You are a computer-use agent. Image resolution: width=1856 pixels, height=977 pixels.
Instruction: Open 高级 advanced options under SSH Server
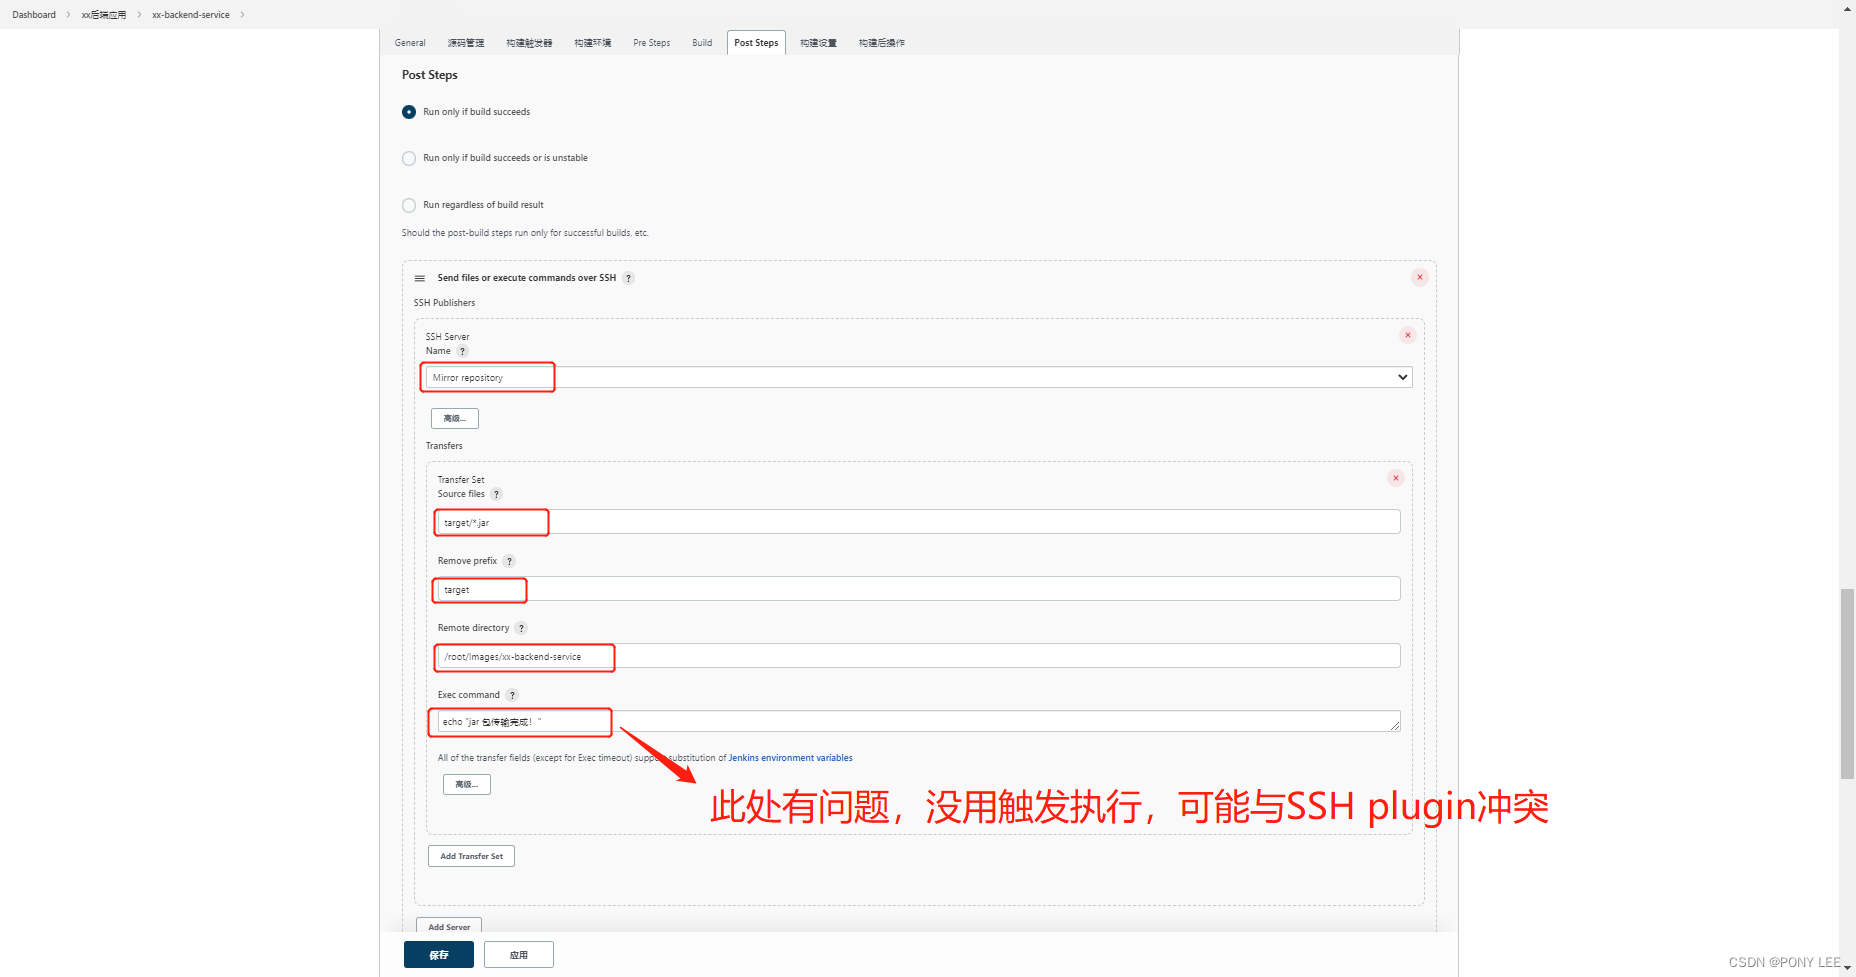455,418
